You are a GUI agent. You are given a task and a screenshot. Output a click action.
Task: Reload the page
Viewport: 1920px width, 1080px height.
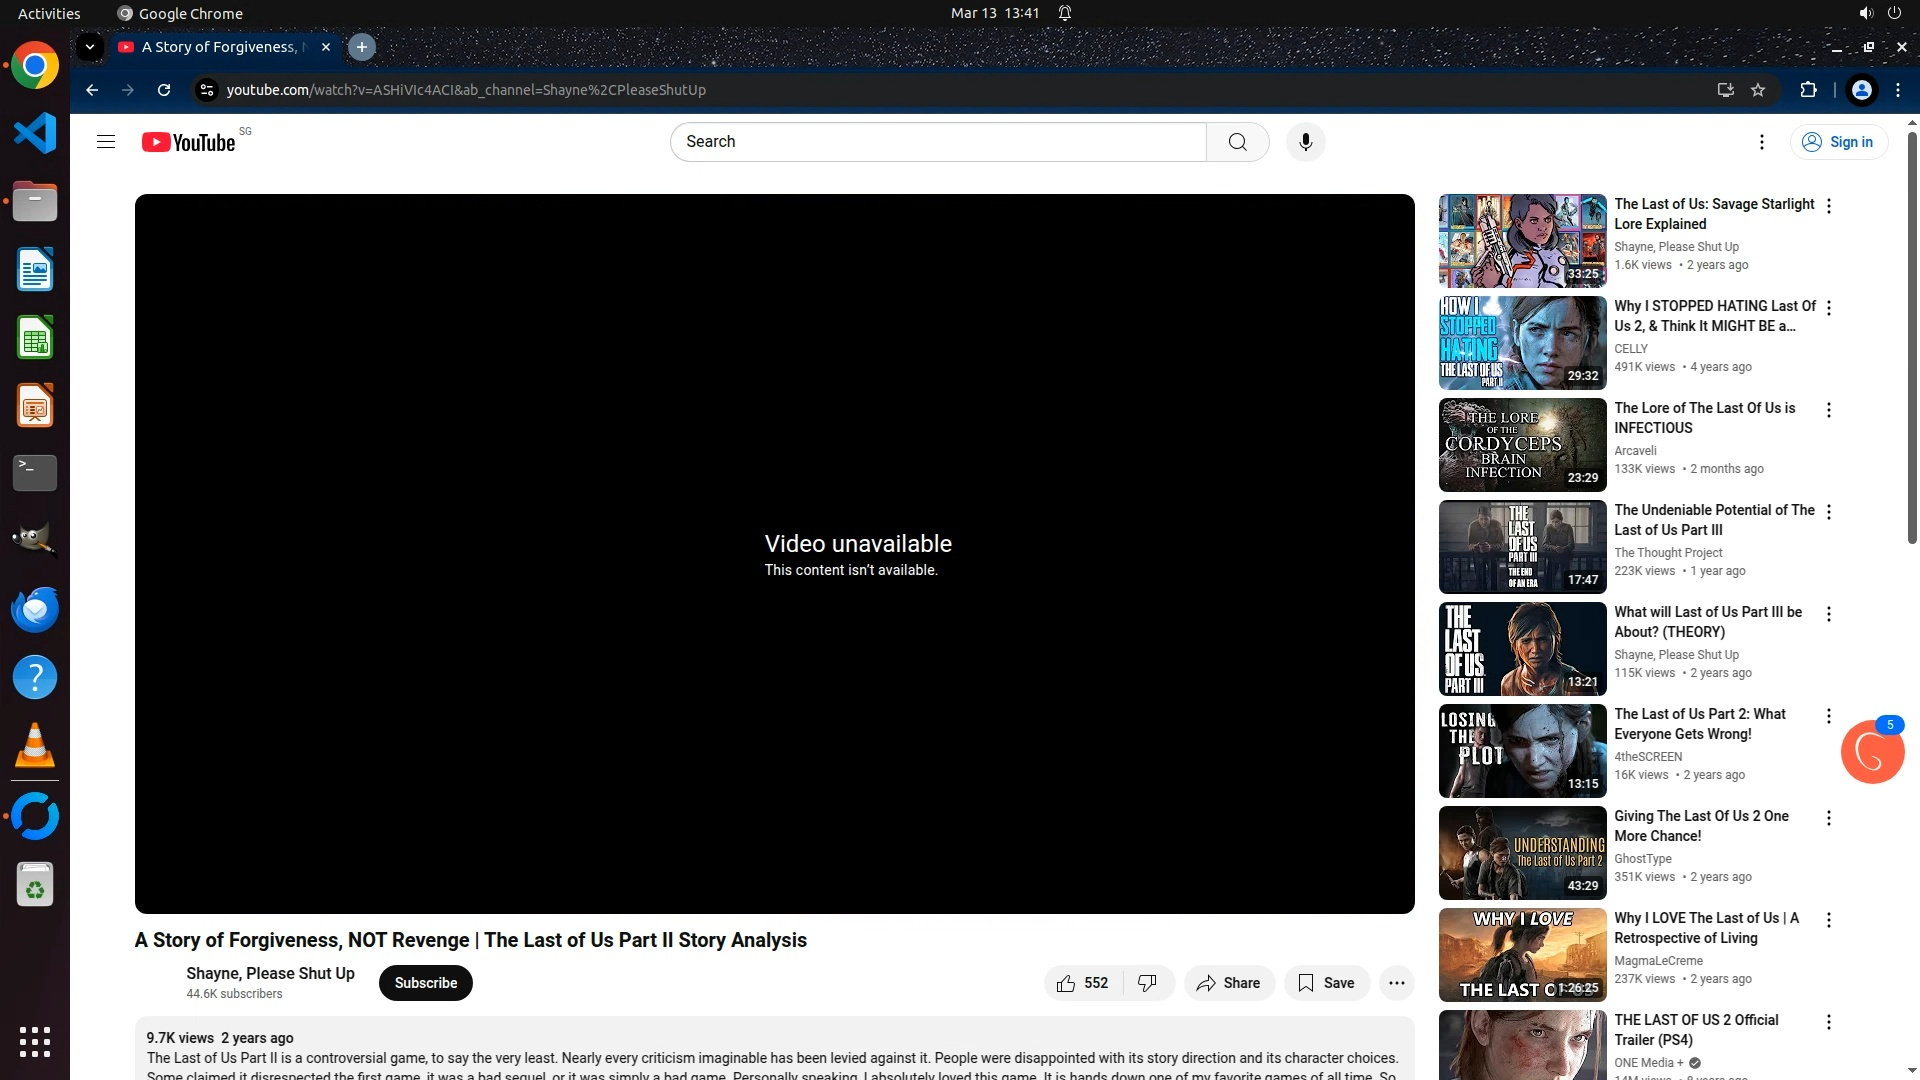[x=164, y=90]
